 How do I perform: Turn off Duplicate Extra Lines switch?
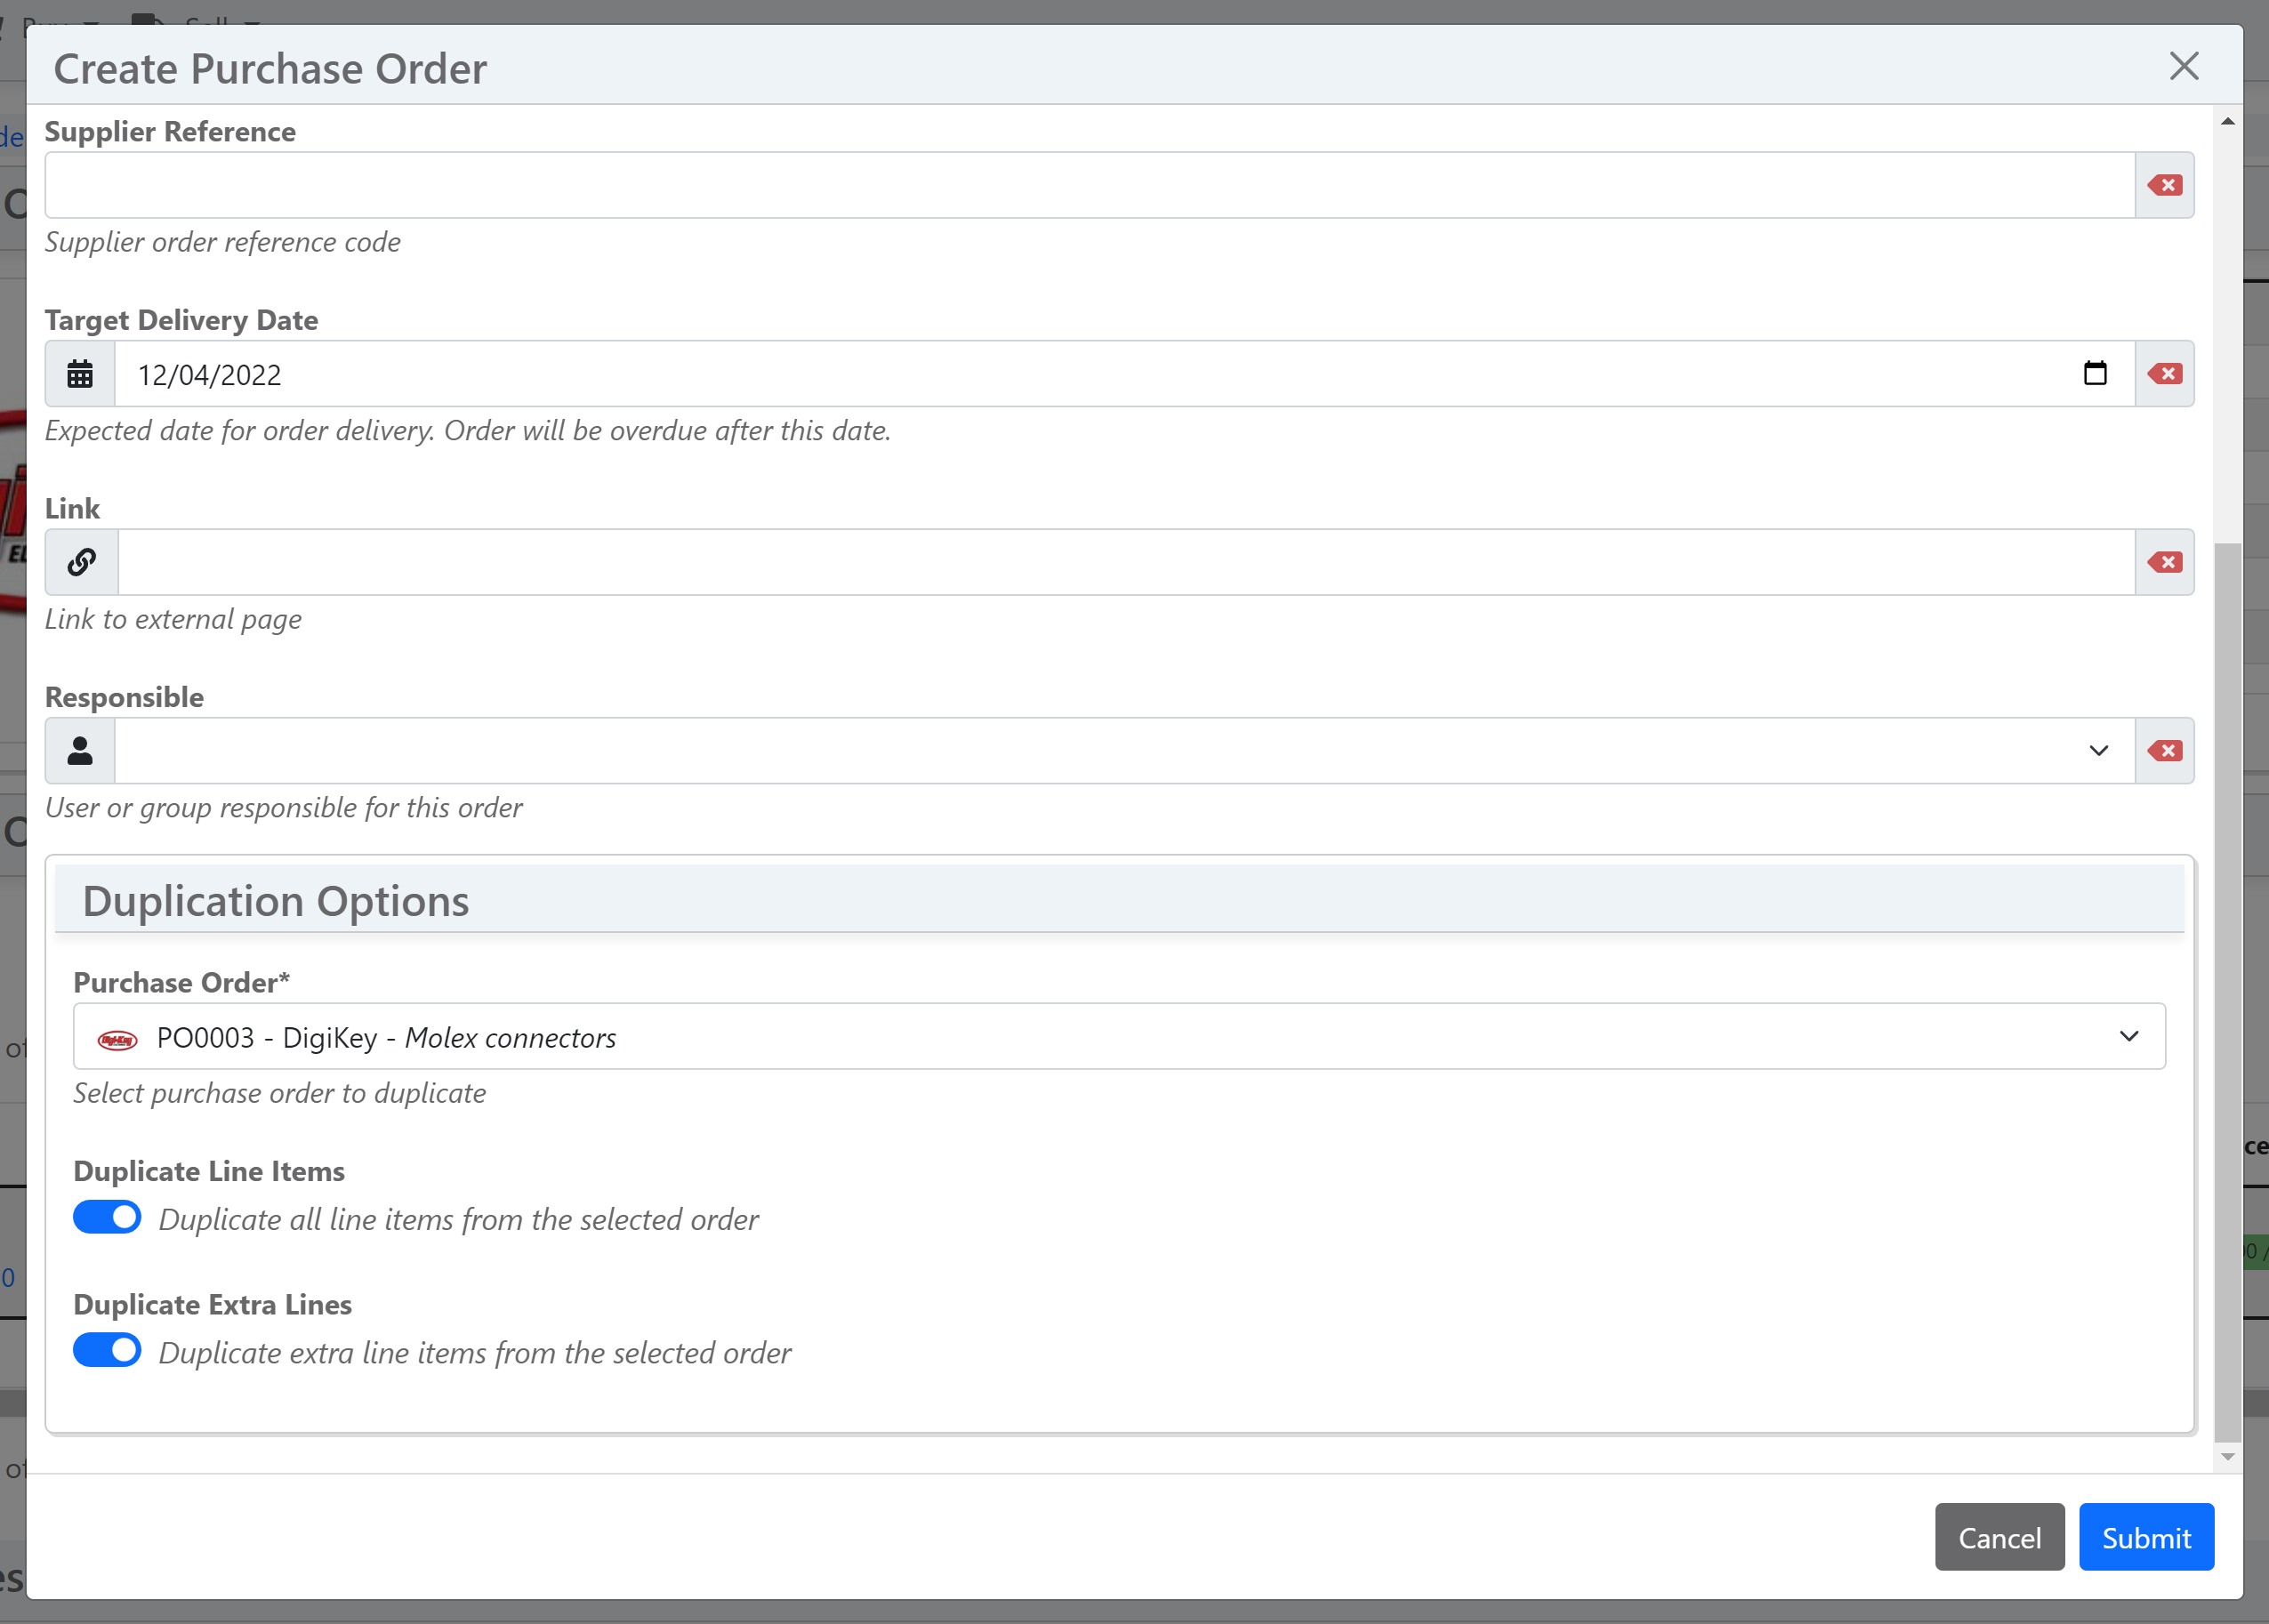point(107,1350)
